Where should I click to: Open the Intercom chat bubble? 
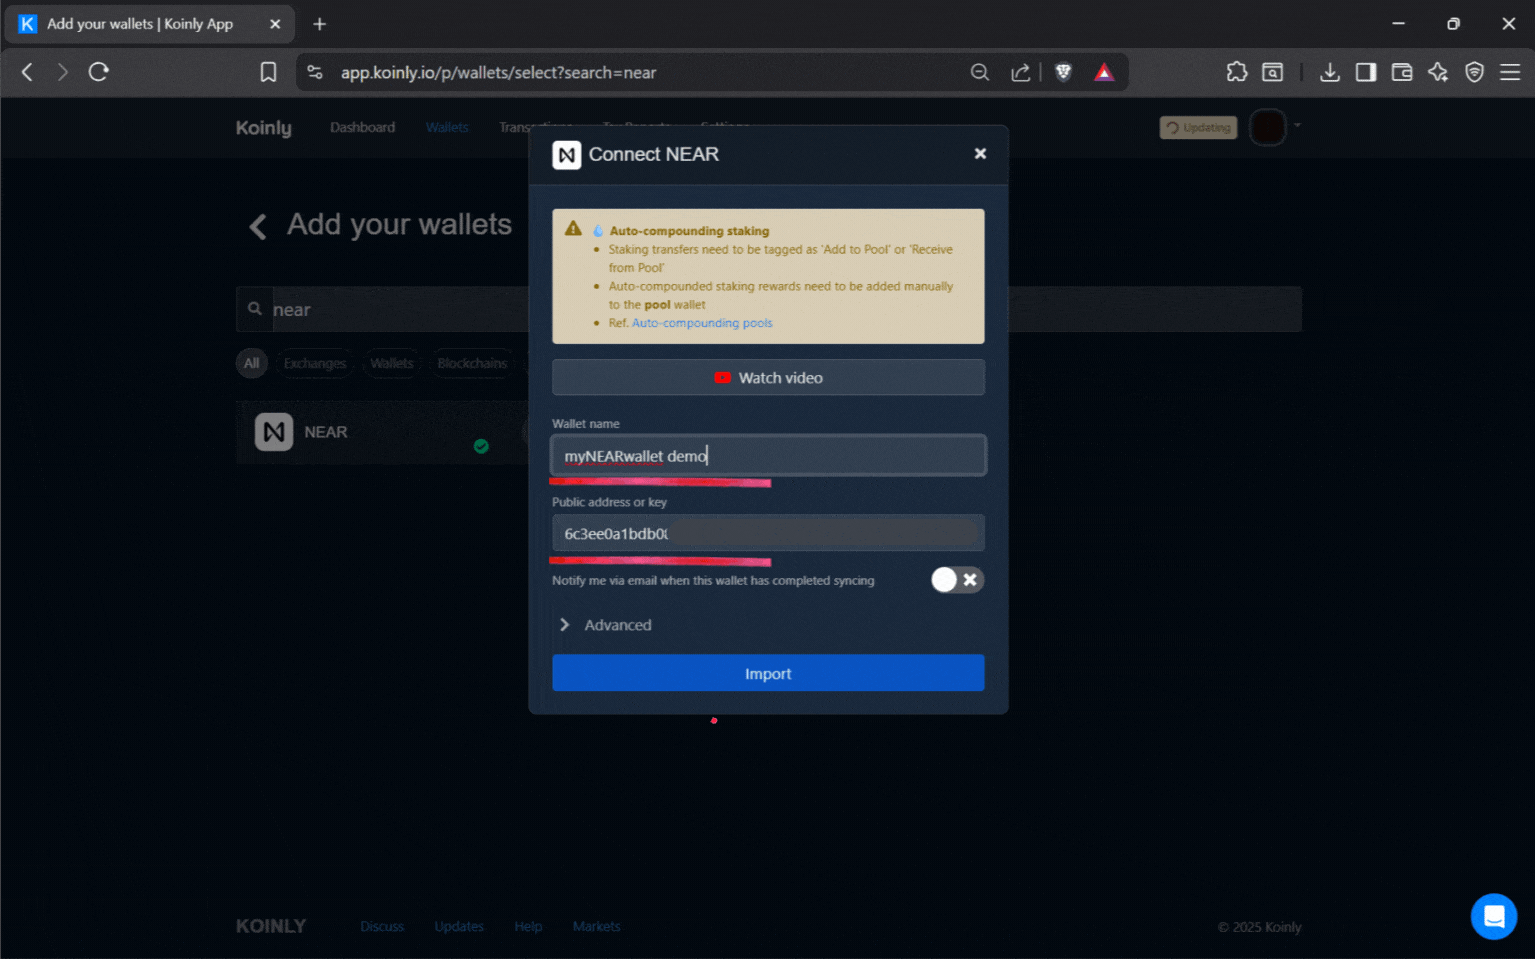(x=1493, y=916)
